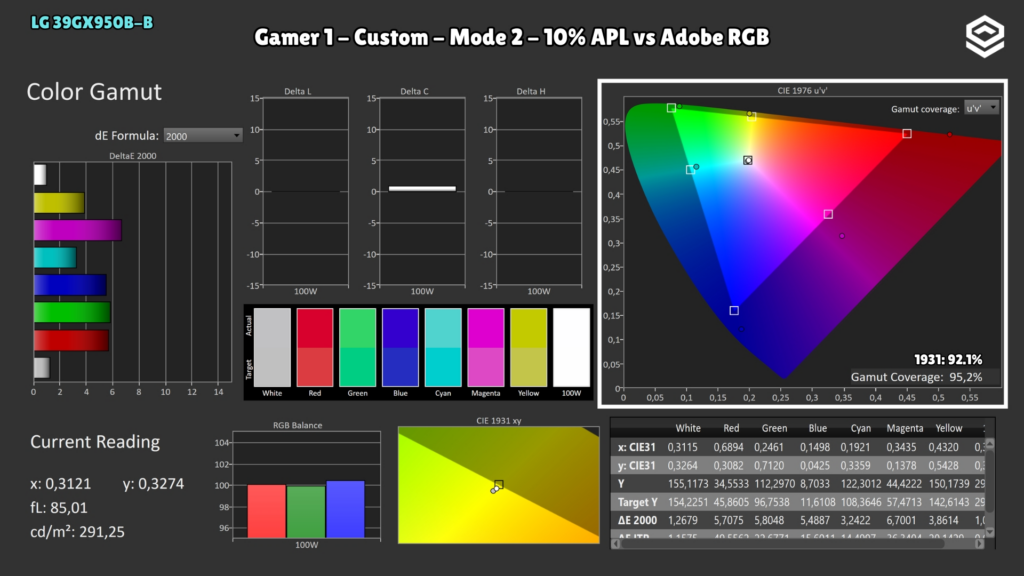Click the white point marker in CIE diagram
Image resolution: width=1024 pixels, height=576 pixels.
click(x=748, y=160)
